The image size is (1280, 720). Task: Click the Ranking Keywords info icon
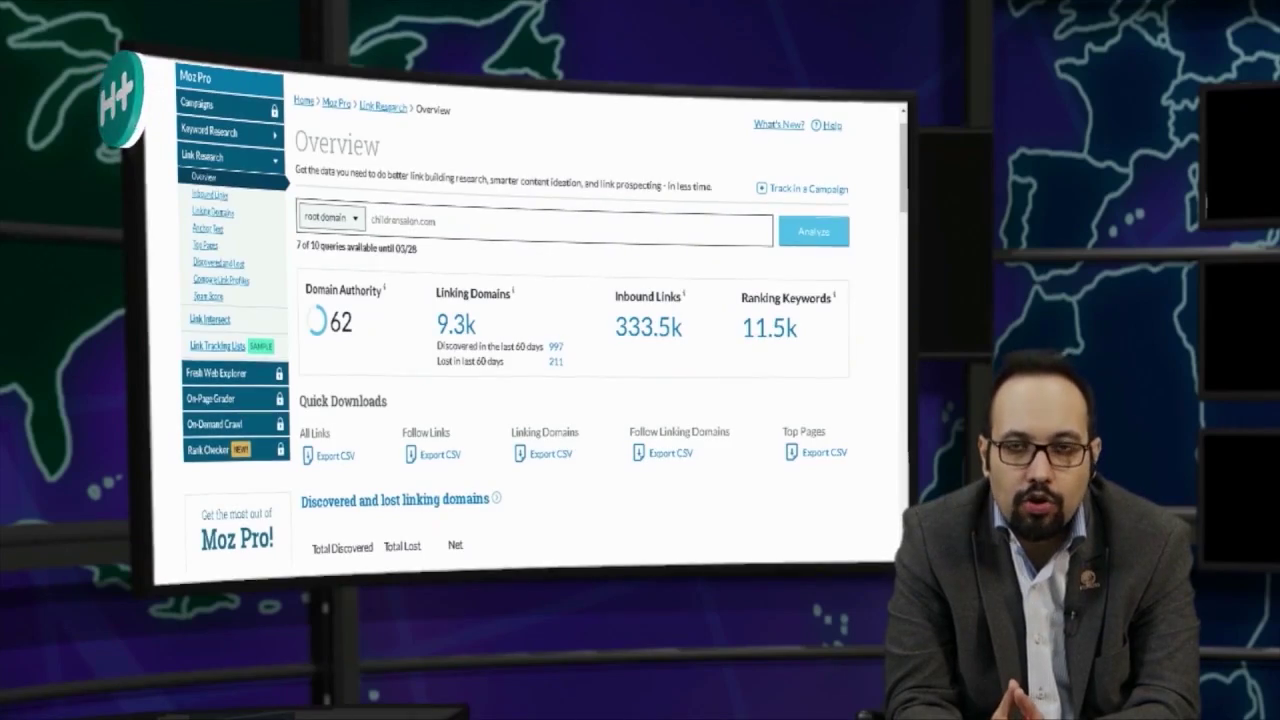click(x=835, y=295)
